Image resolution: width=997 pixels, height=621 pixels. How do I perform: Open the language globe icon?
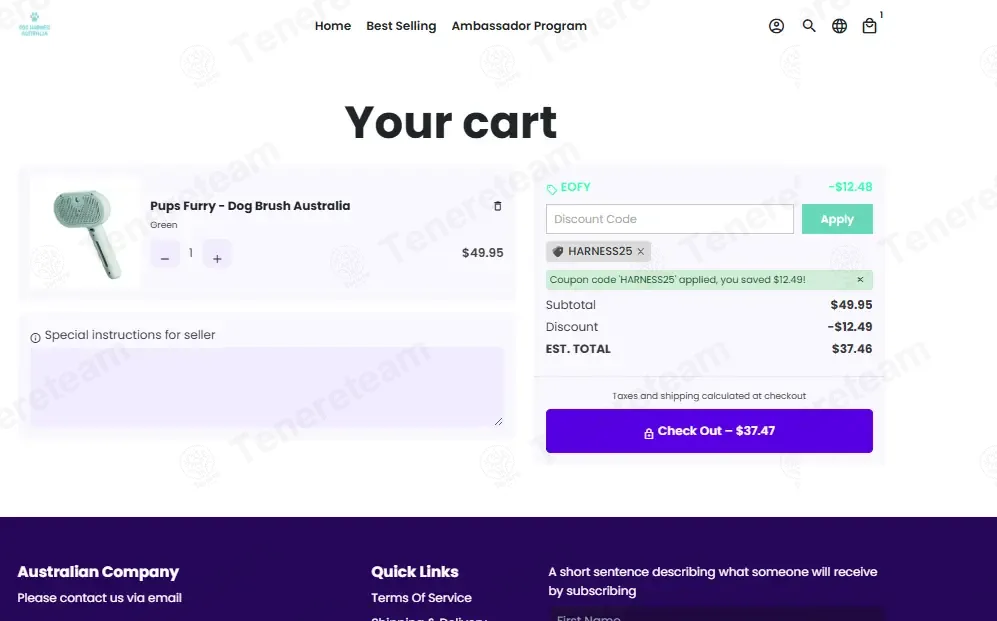pyautogui.click(x=839, y=26)
